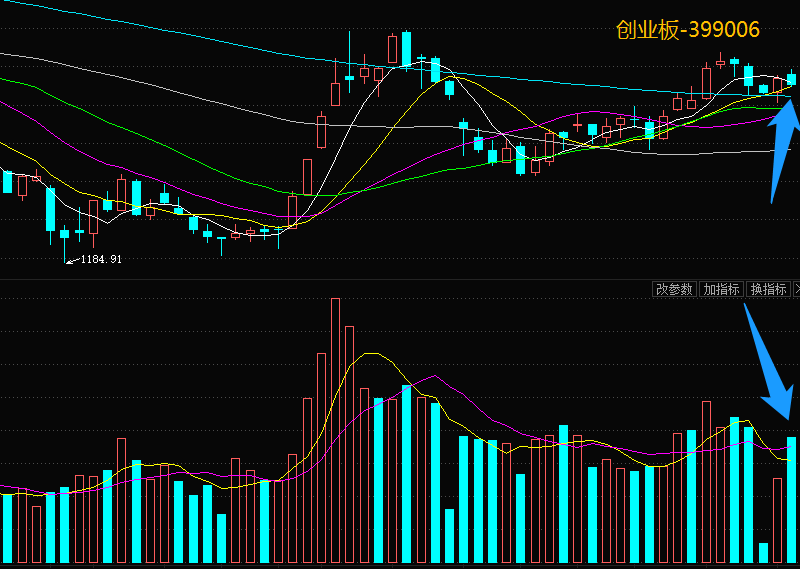
Task: Click the 1184.91 low price label
Action: pos(101,259)
